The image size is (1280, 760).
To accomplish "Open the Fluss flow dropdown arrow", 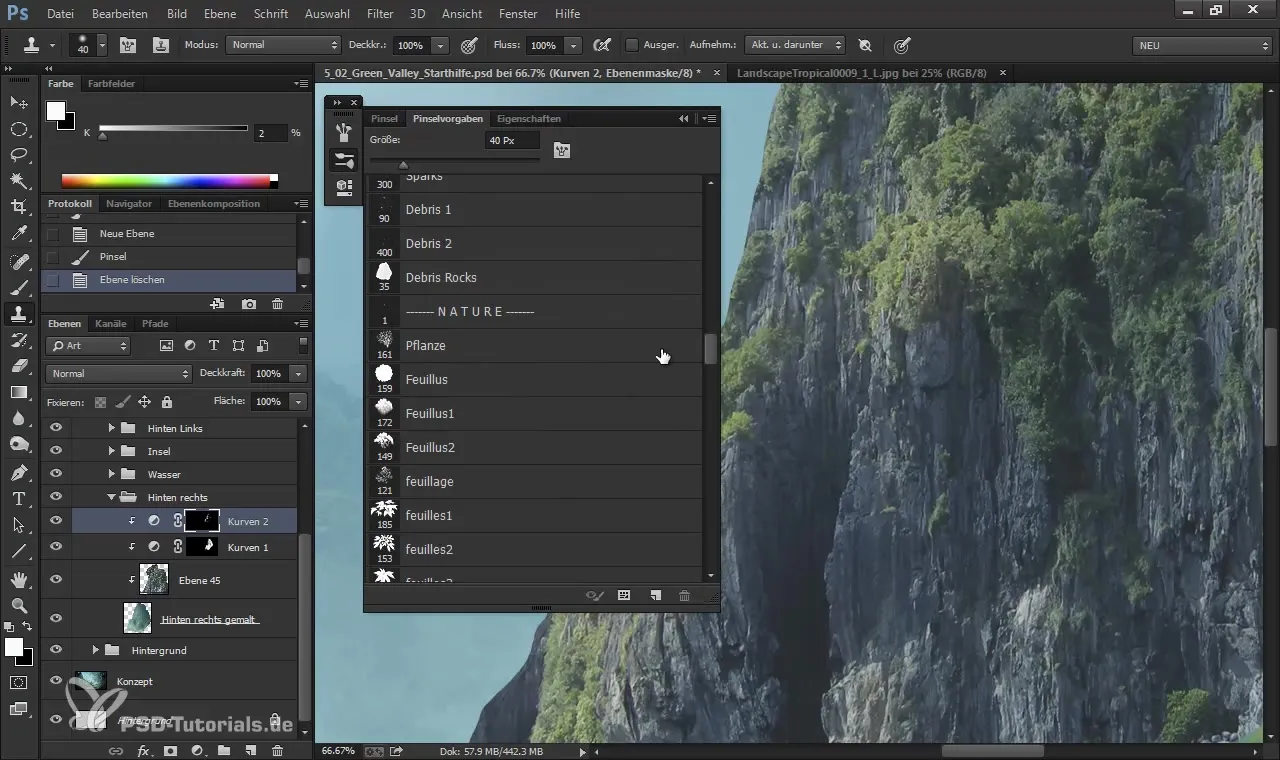I will tap(572, 45).
